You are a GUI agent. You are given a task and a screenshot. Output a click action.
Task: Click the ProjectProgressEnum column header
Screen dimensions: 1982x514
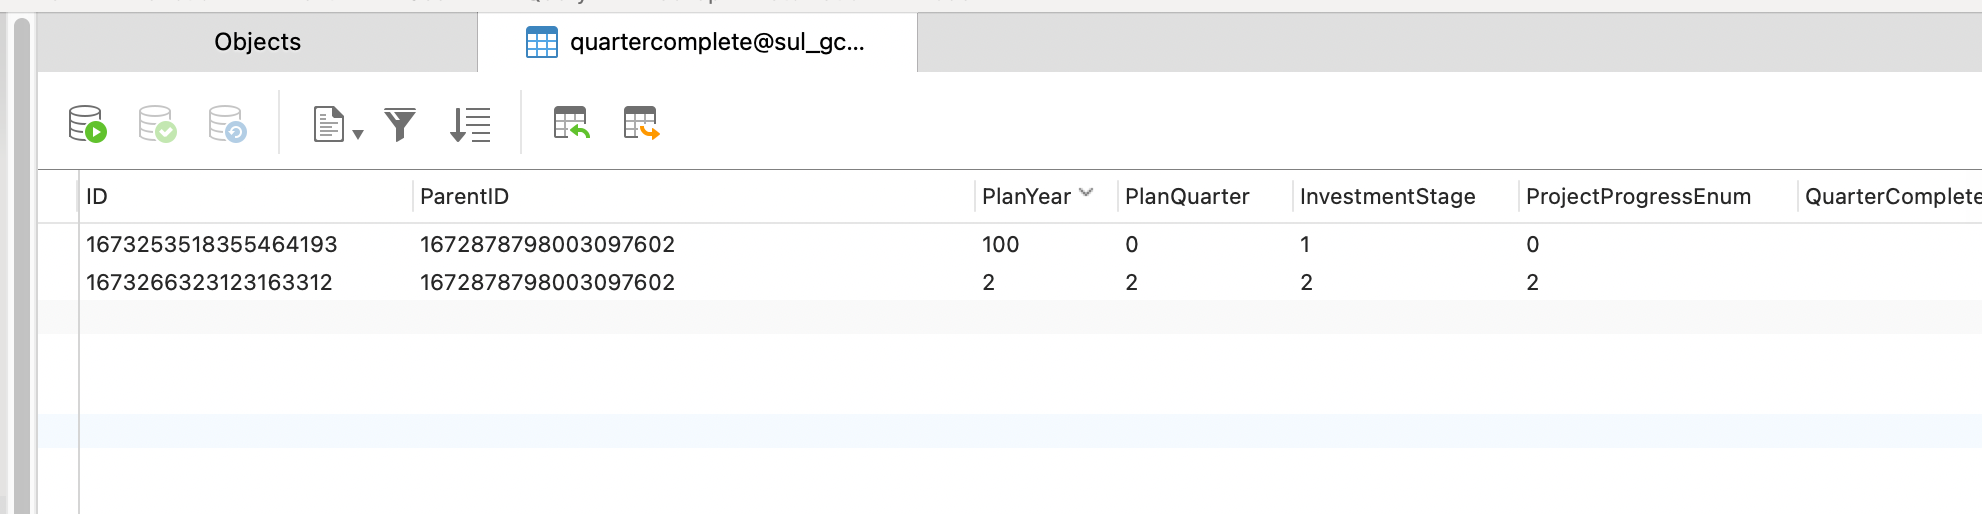(1638, 197)
